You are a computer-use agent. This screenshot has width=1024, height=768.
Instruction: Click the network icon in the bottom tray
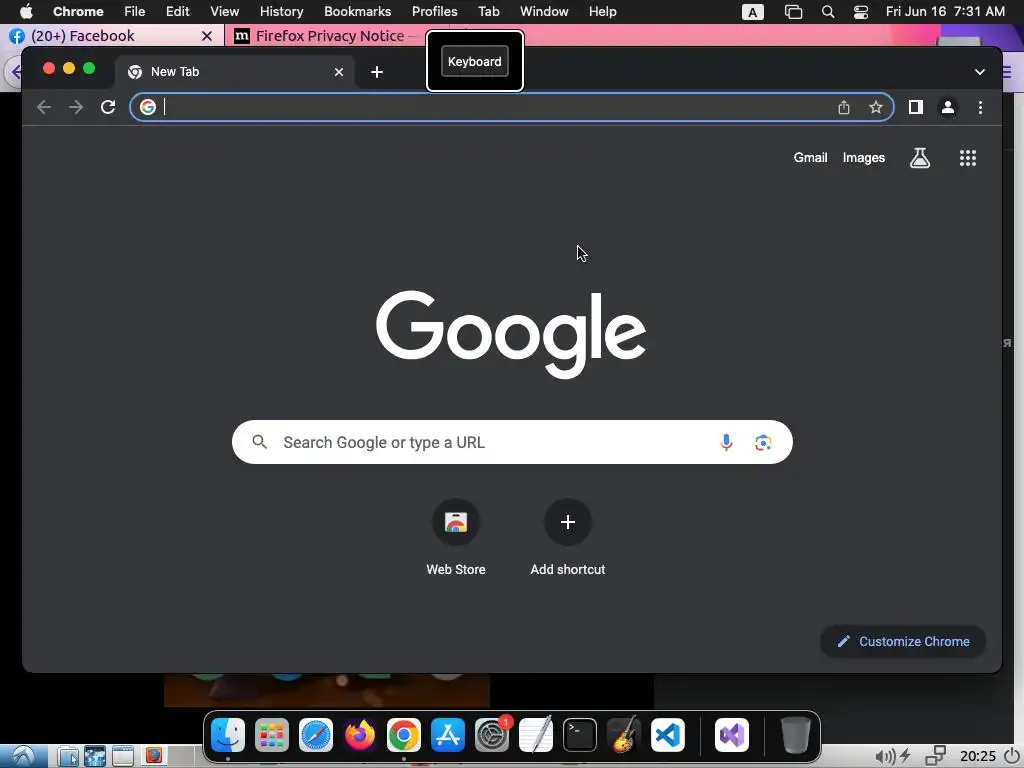point(935,756)
